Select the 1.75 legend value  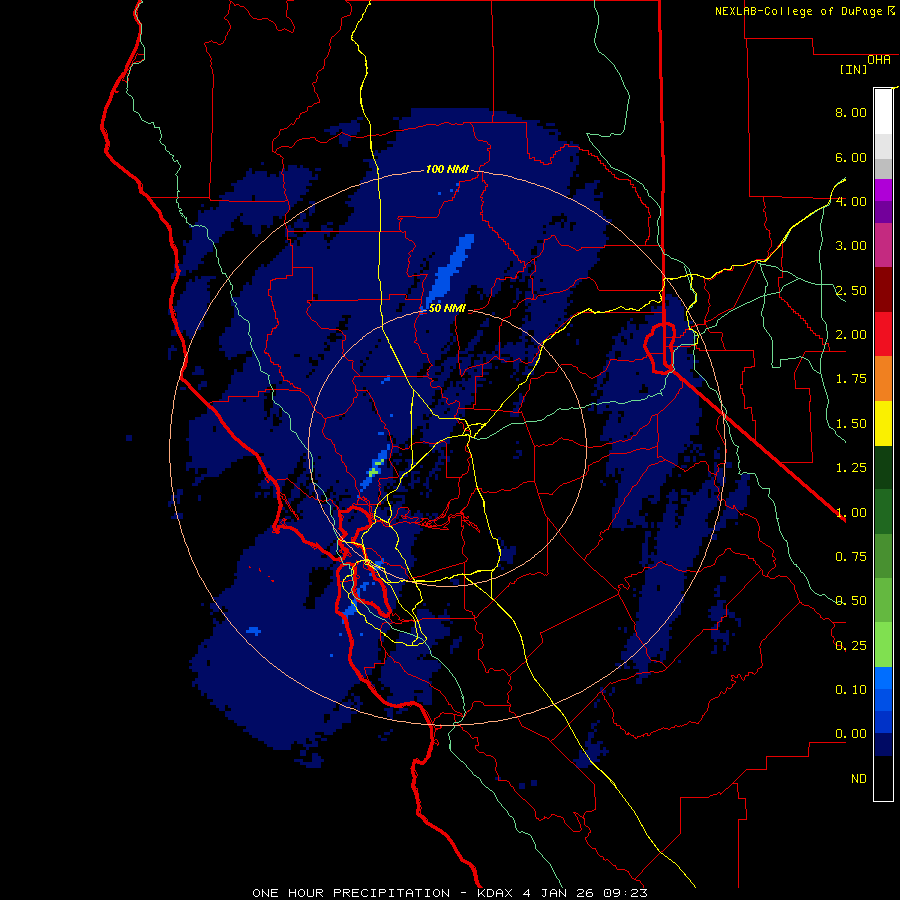[x=851, y=379]
